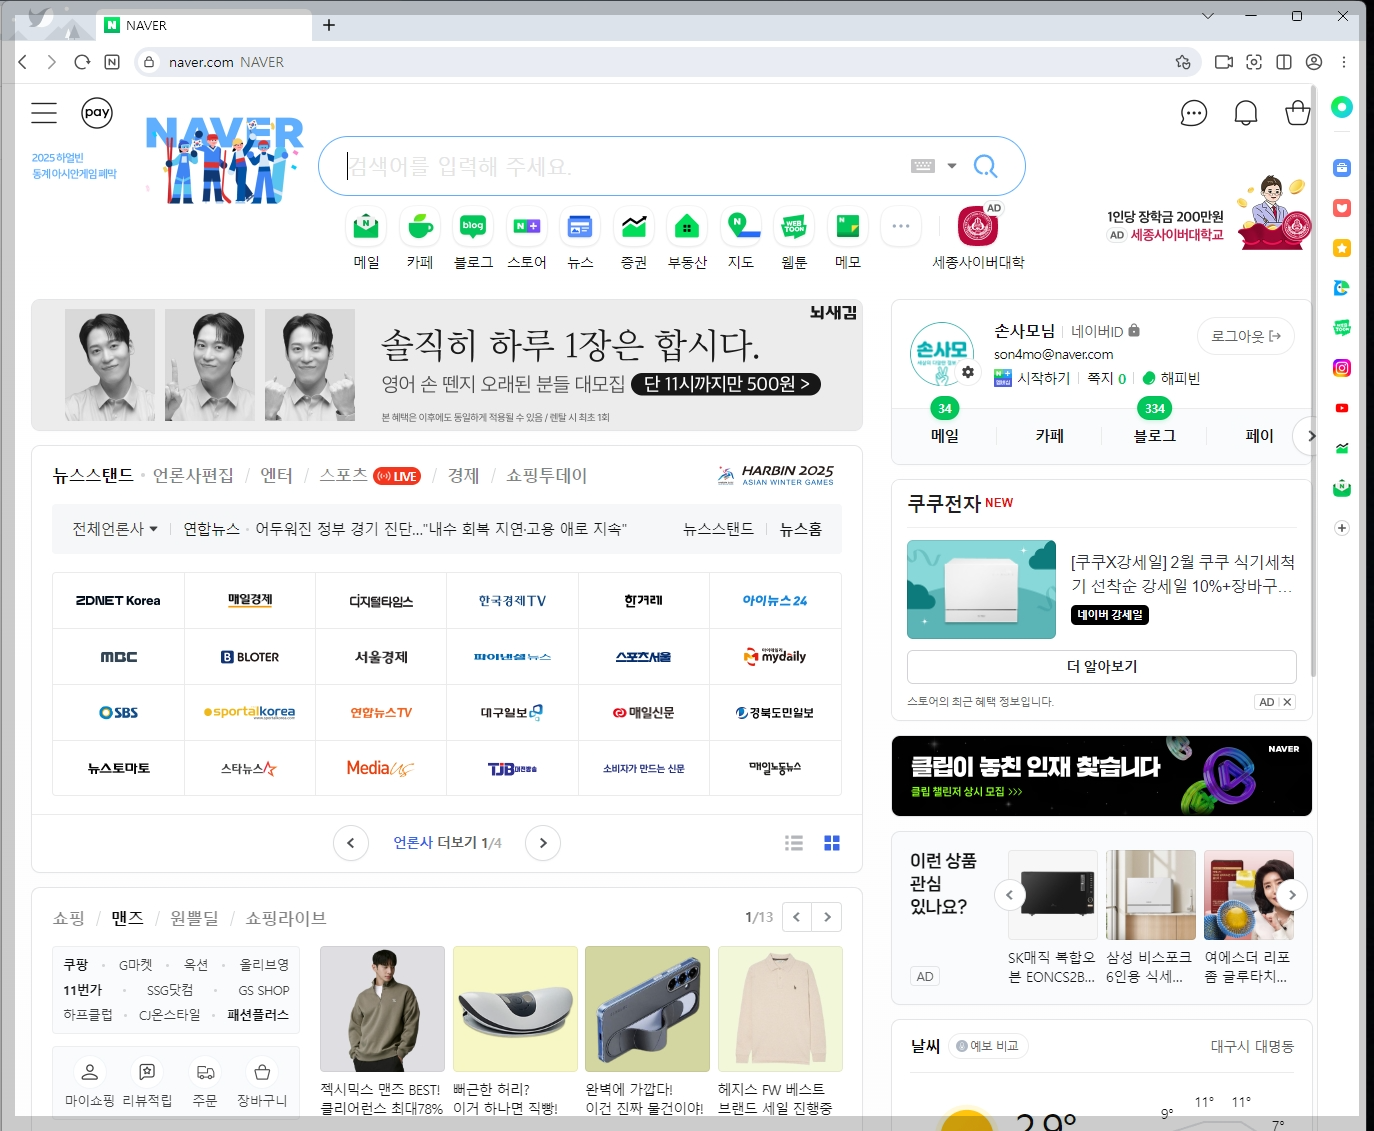Open the 카페 shortcut icon

[420, 228]
